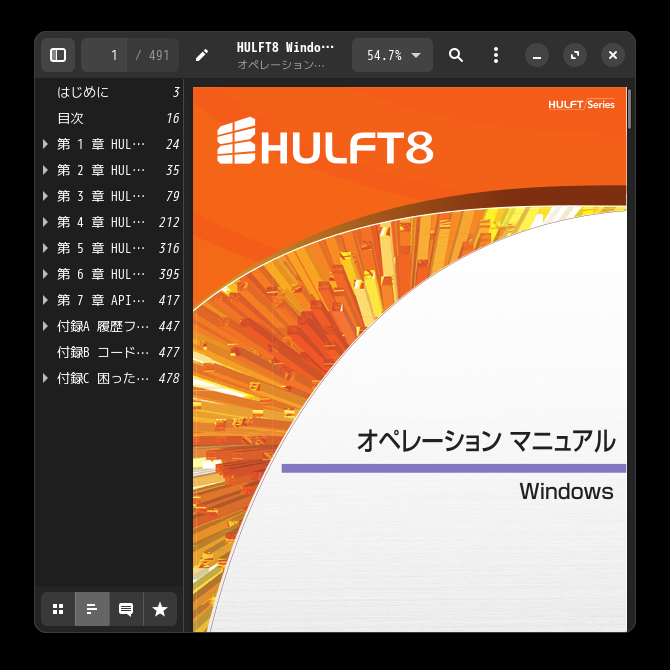
Task: Maximize the document viewer window
Action: (575, 55)
